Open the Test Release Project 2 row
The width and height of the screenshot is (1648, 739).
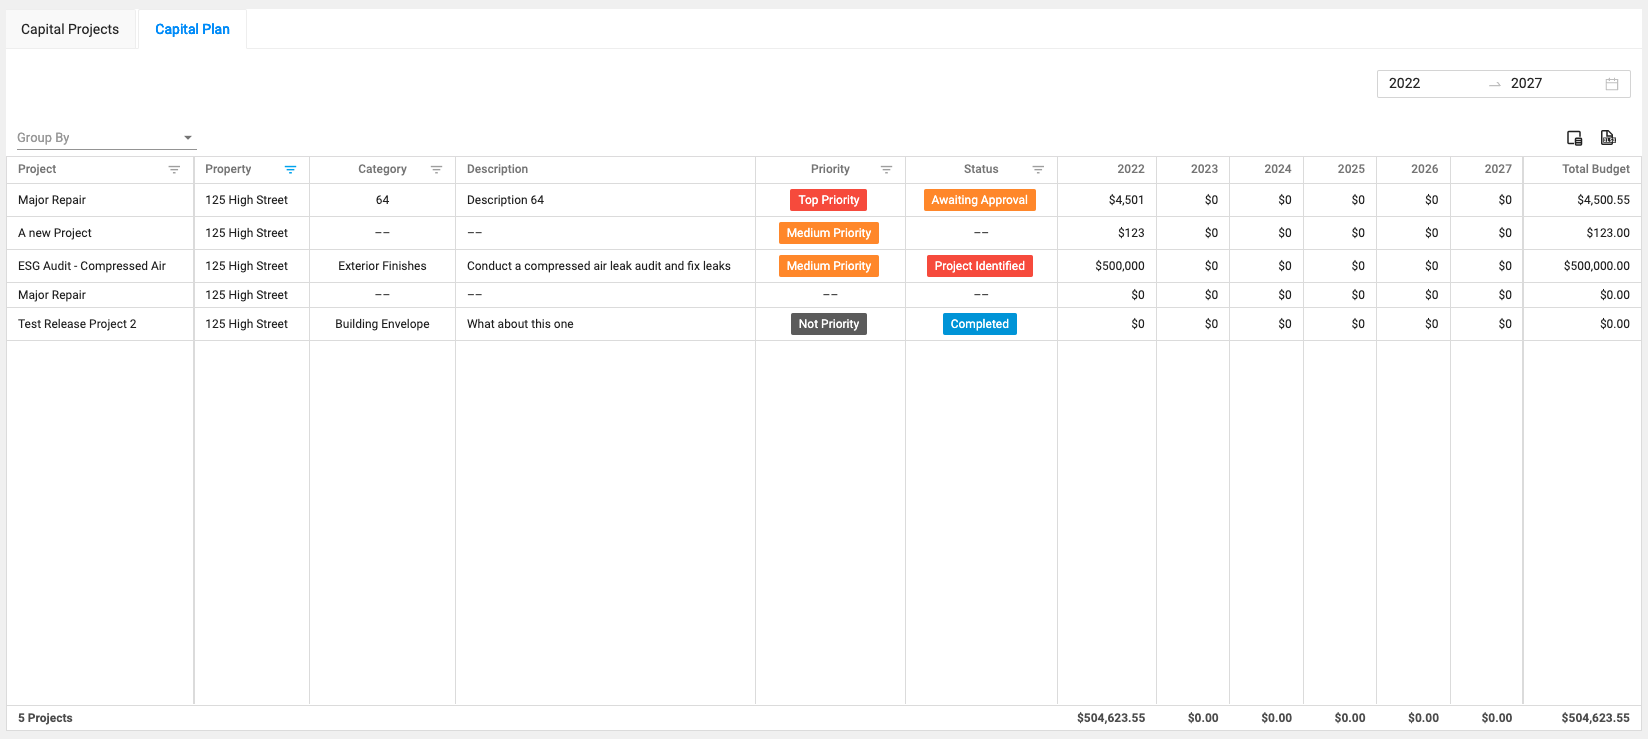tap(77, 324)
